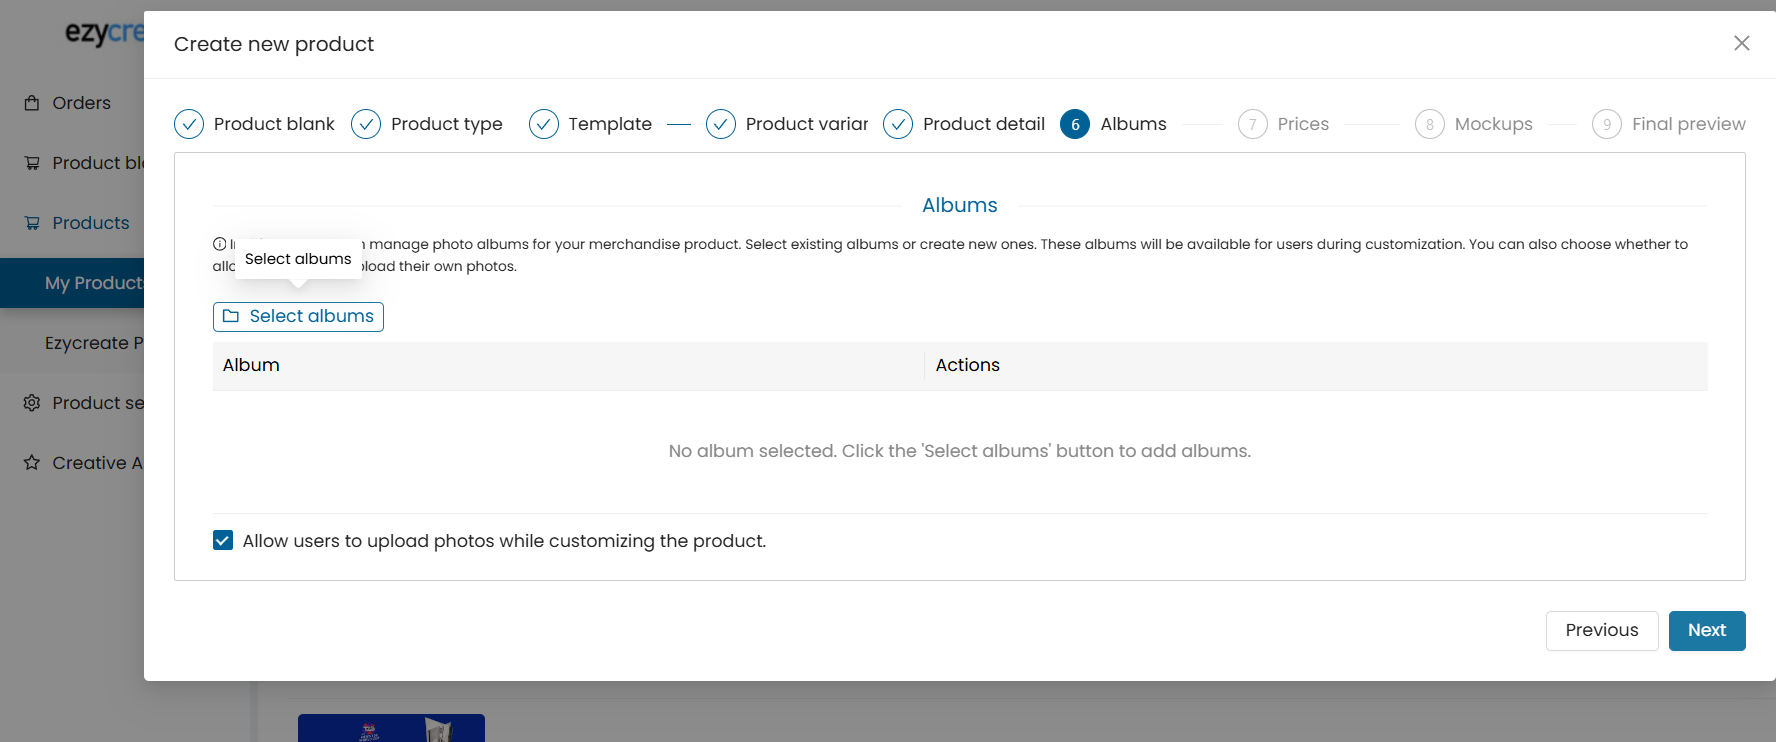Click the Product settings gear icon in sidebar

[32, 403]
